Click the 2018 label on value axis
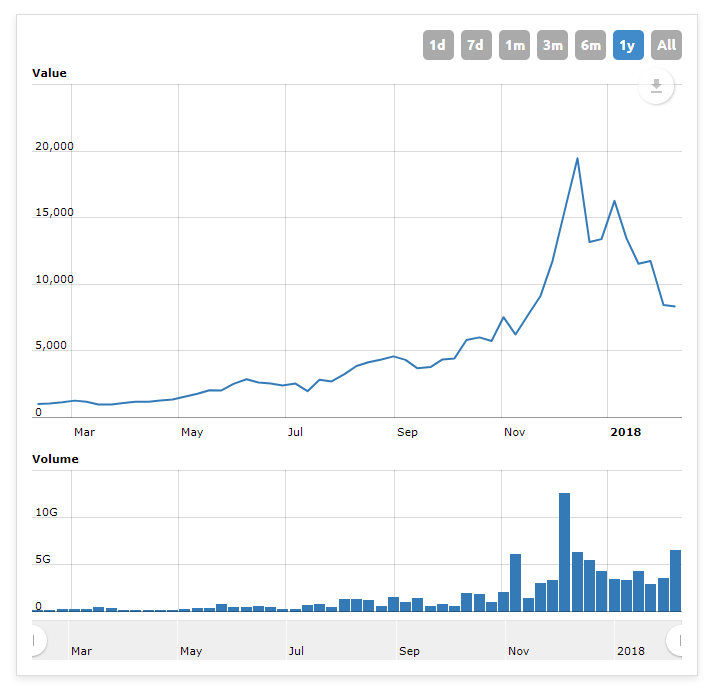The image size is (713, 691). [625, 432]
